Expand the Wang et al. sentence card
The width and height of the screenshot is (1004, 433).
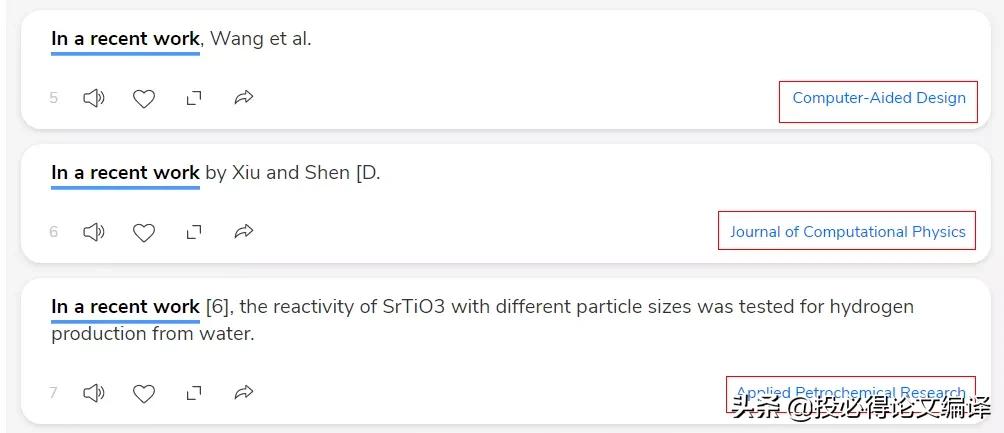point(194,98)
